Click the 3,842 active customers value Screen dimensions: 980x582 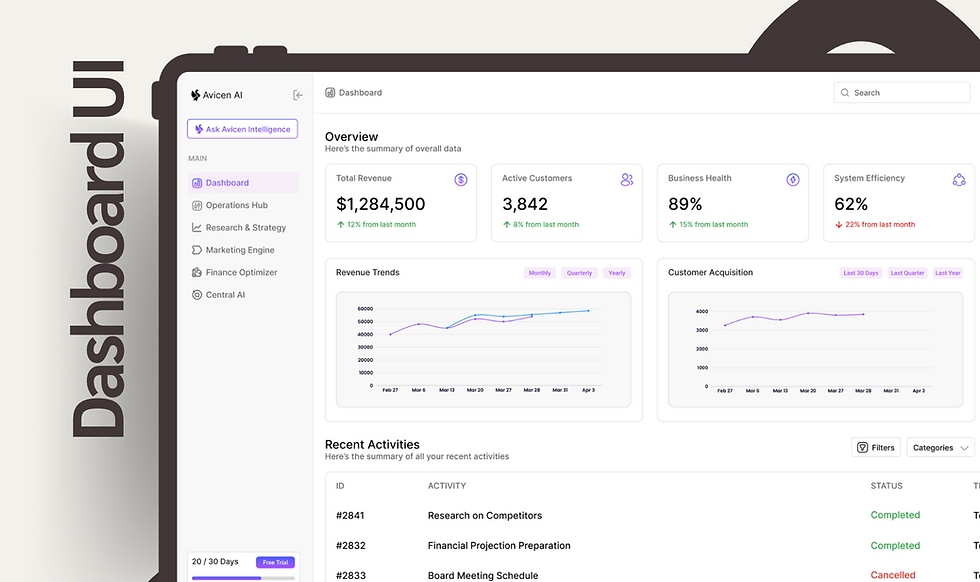coord(525,204)
